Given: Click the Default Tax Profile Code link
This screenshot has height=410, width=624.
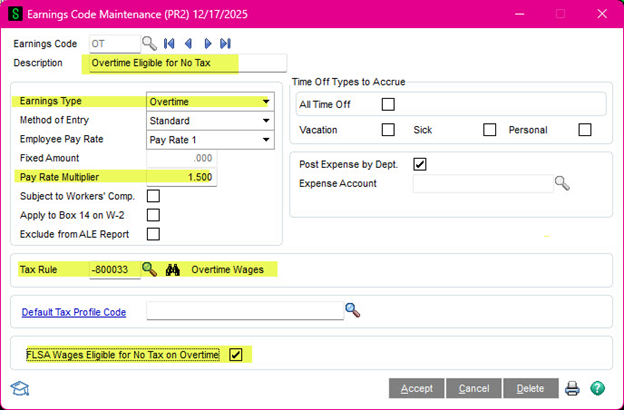Looking at the screenshot, I should pyautogui.click(x=74, y=312).
